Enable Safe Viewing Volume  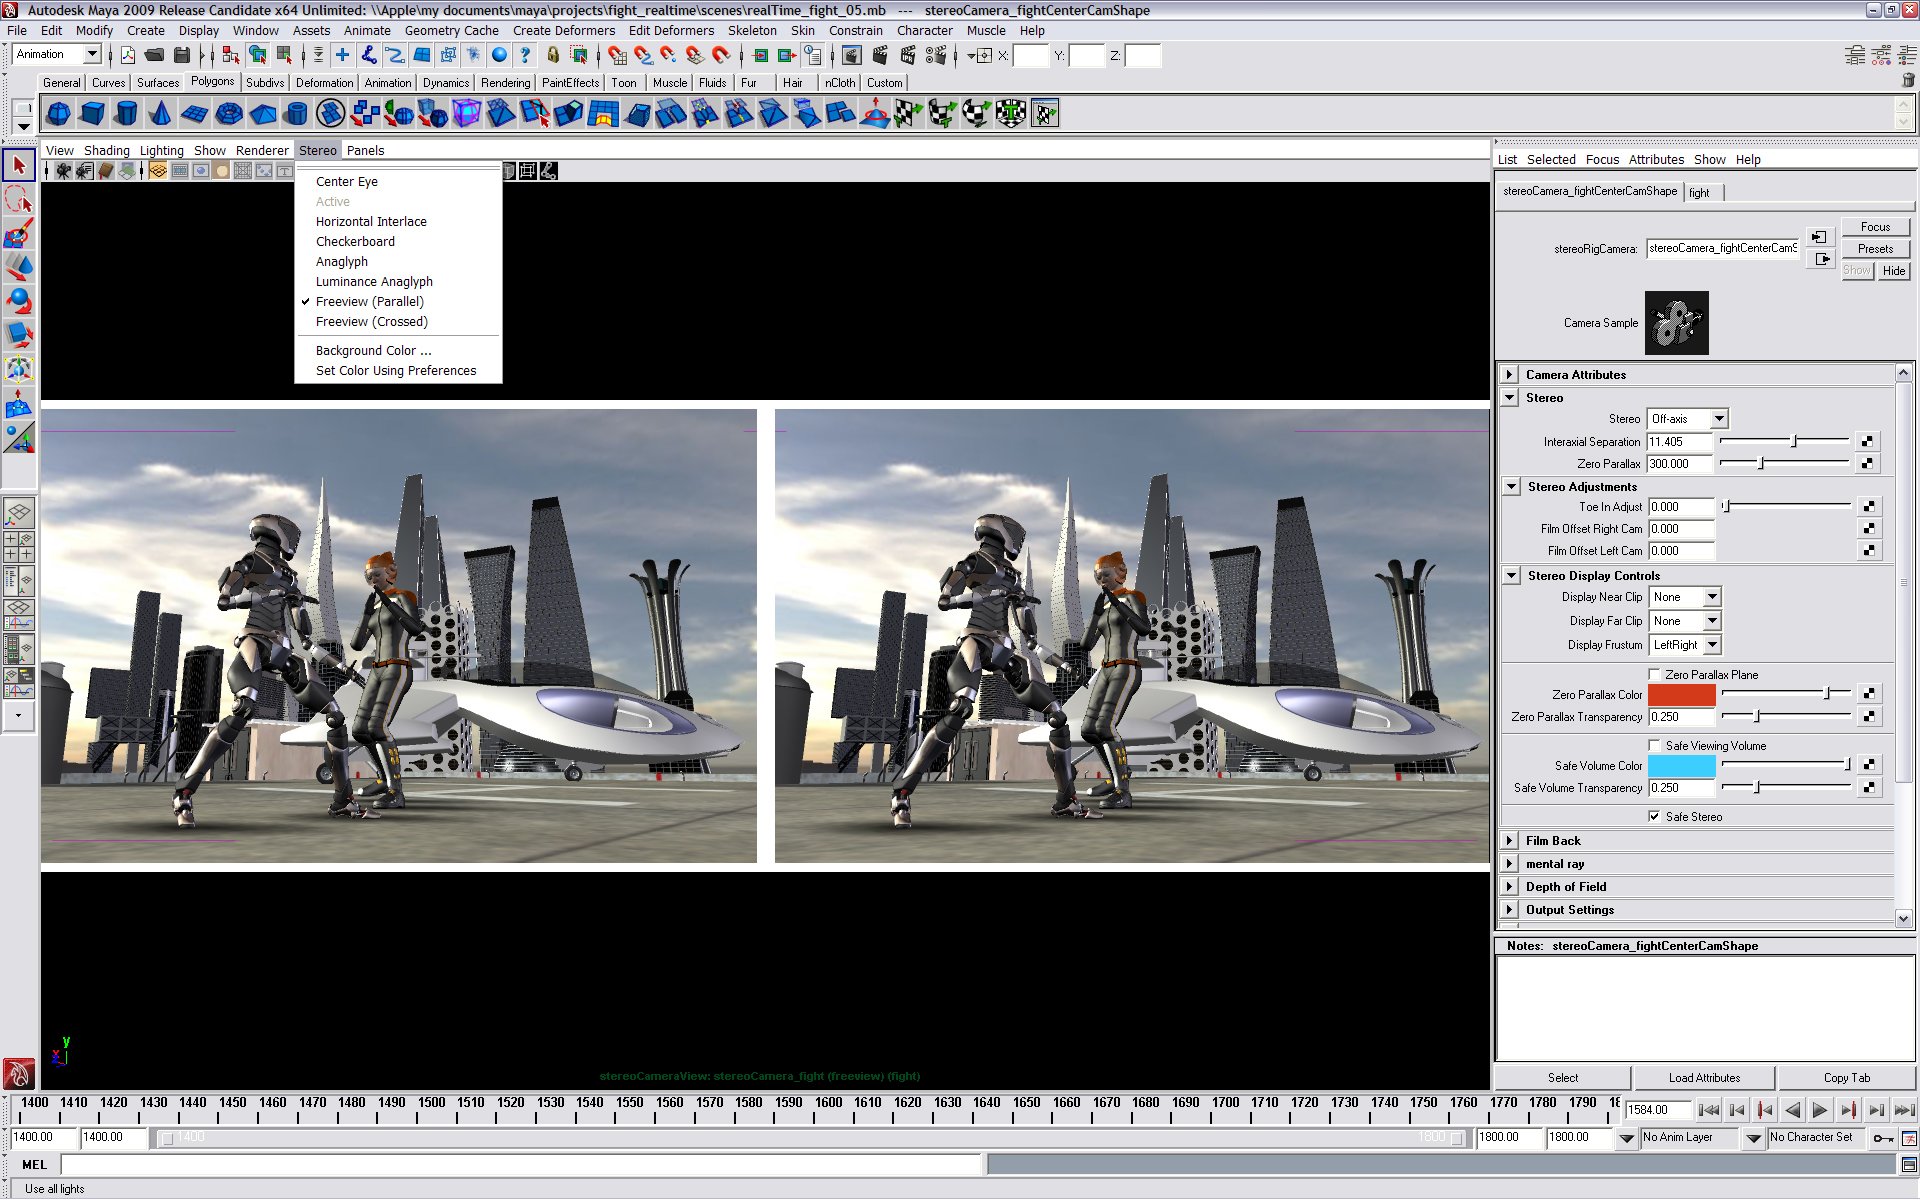(1656, 745)
